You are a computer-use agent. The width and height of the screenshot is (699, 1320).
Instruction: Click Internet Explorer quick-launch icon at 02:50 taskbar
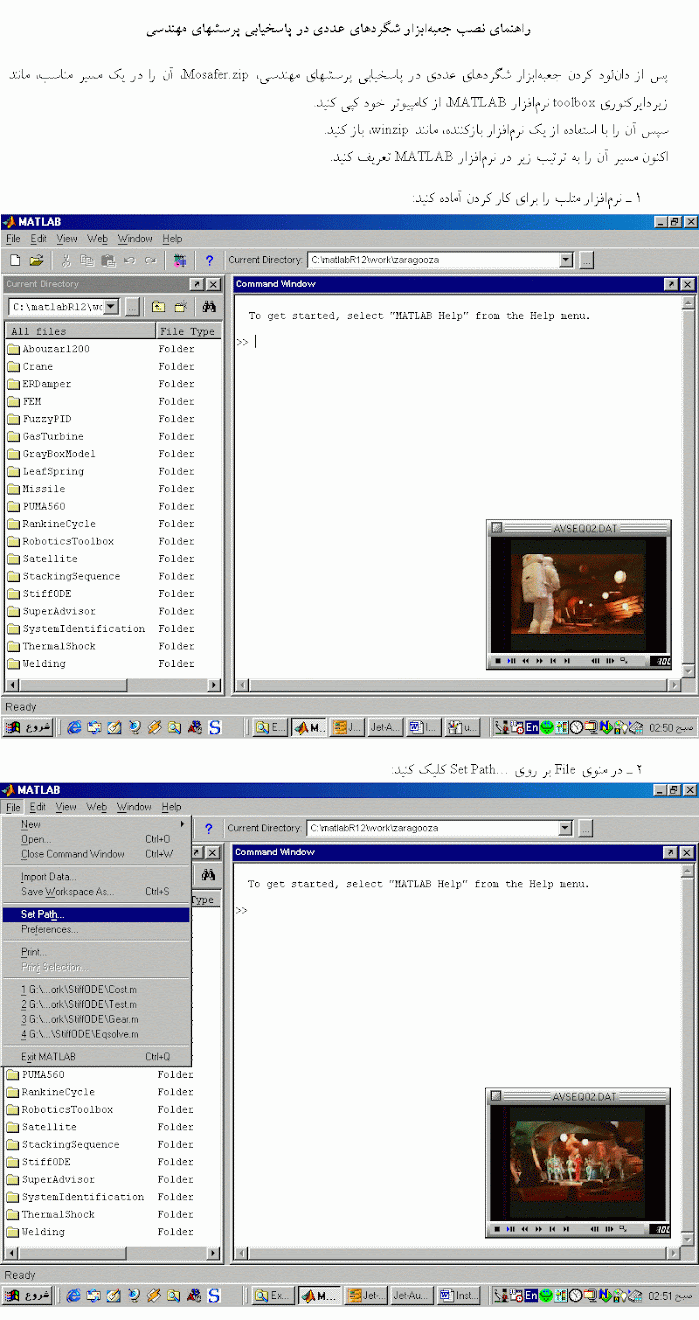pyautogui.click(x=75, y=728)
